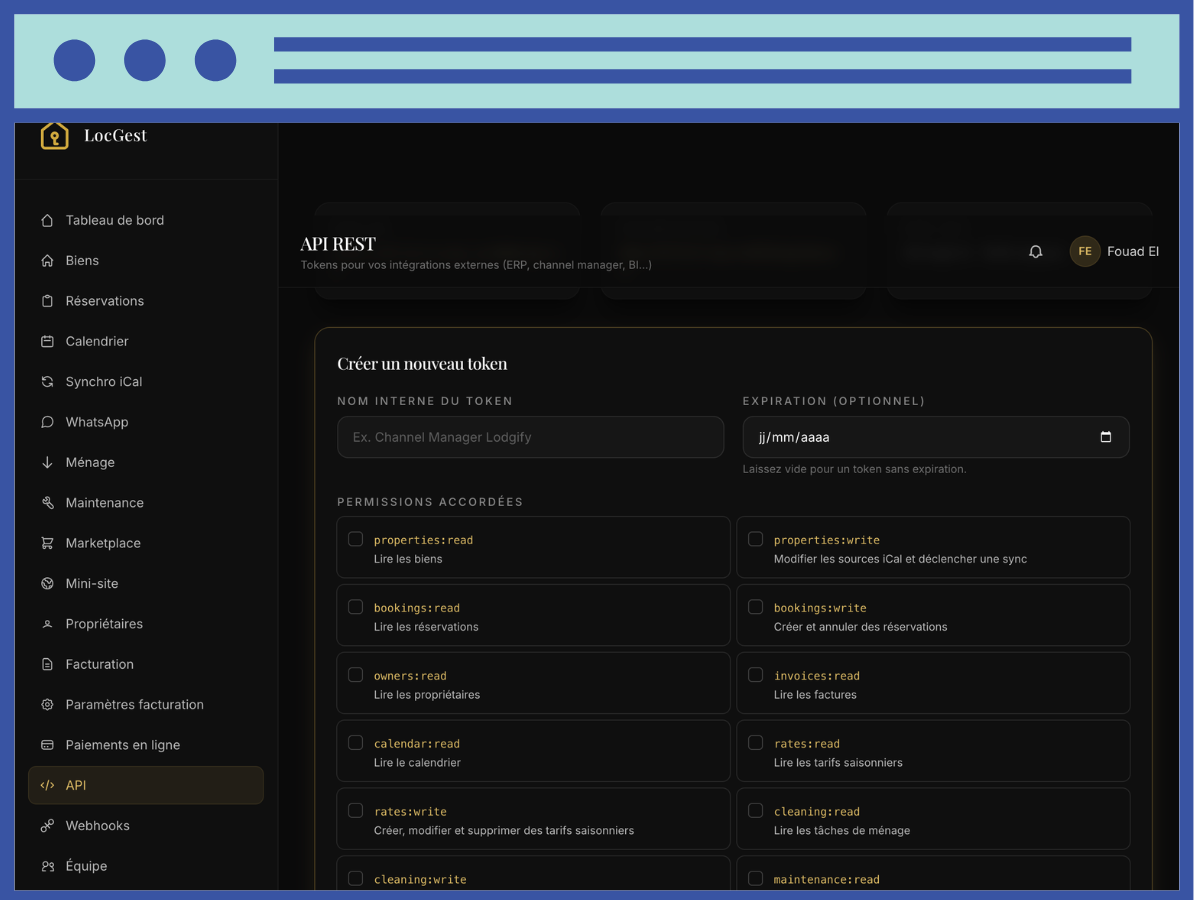This screenshot has width=1200, height=900.
Task: Click the LocGest key-house logo icon
Action: pyautogui.click(x=54, y=136)
